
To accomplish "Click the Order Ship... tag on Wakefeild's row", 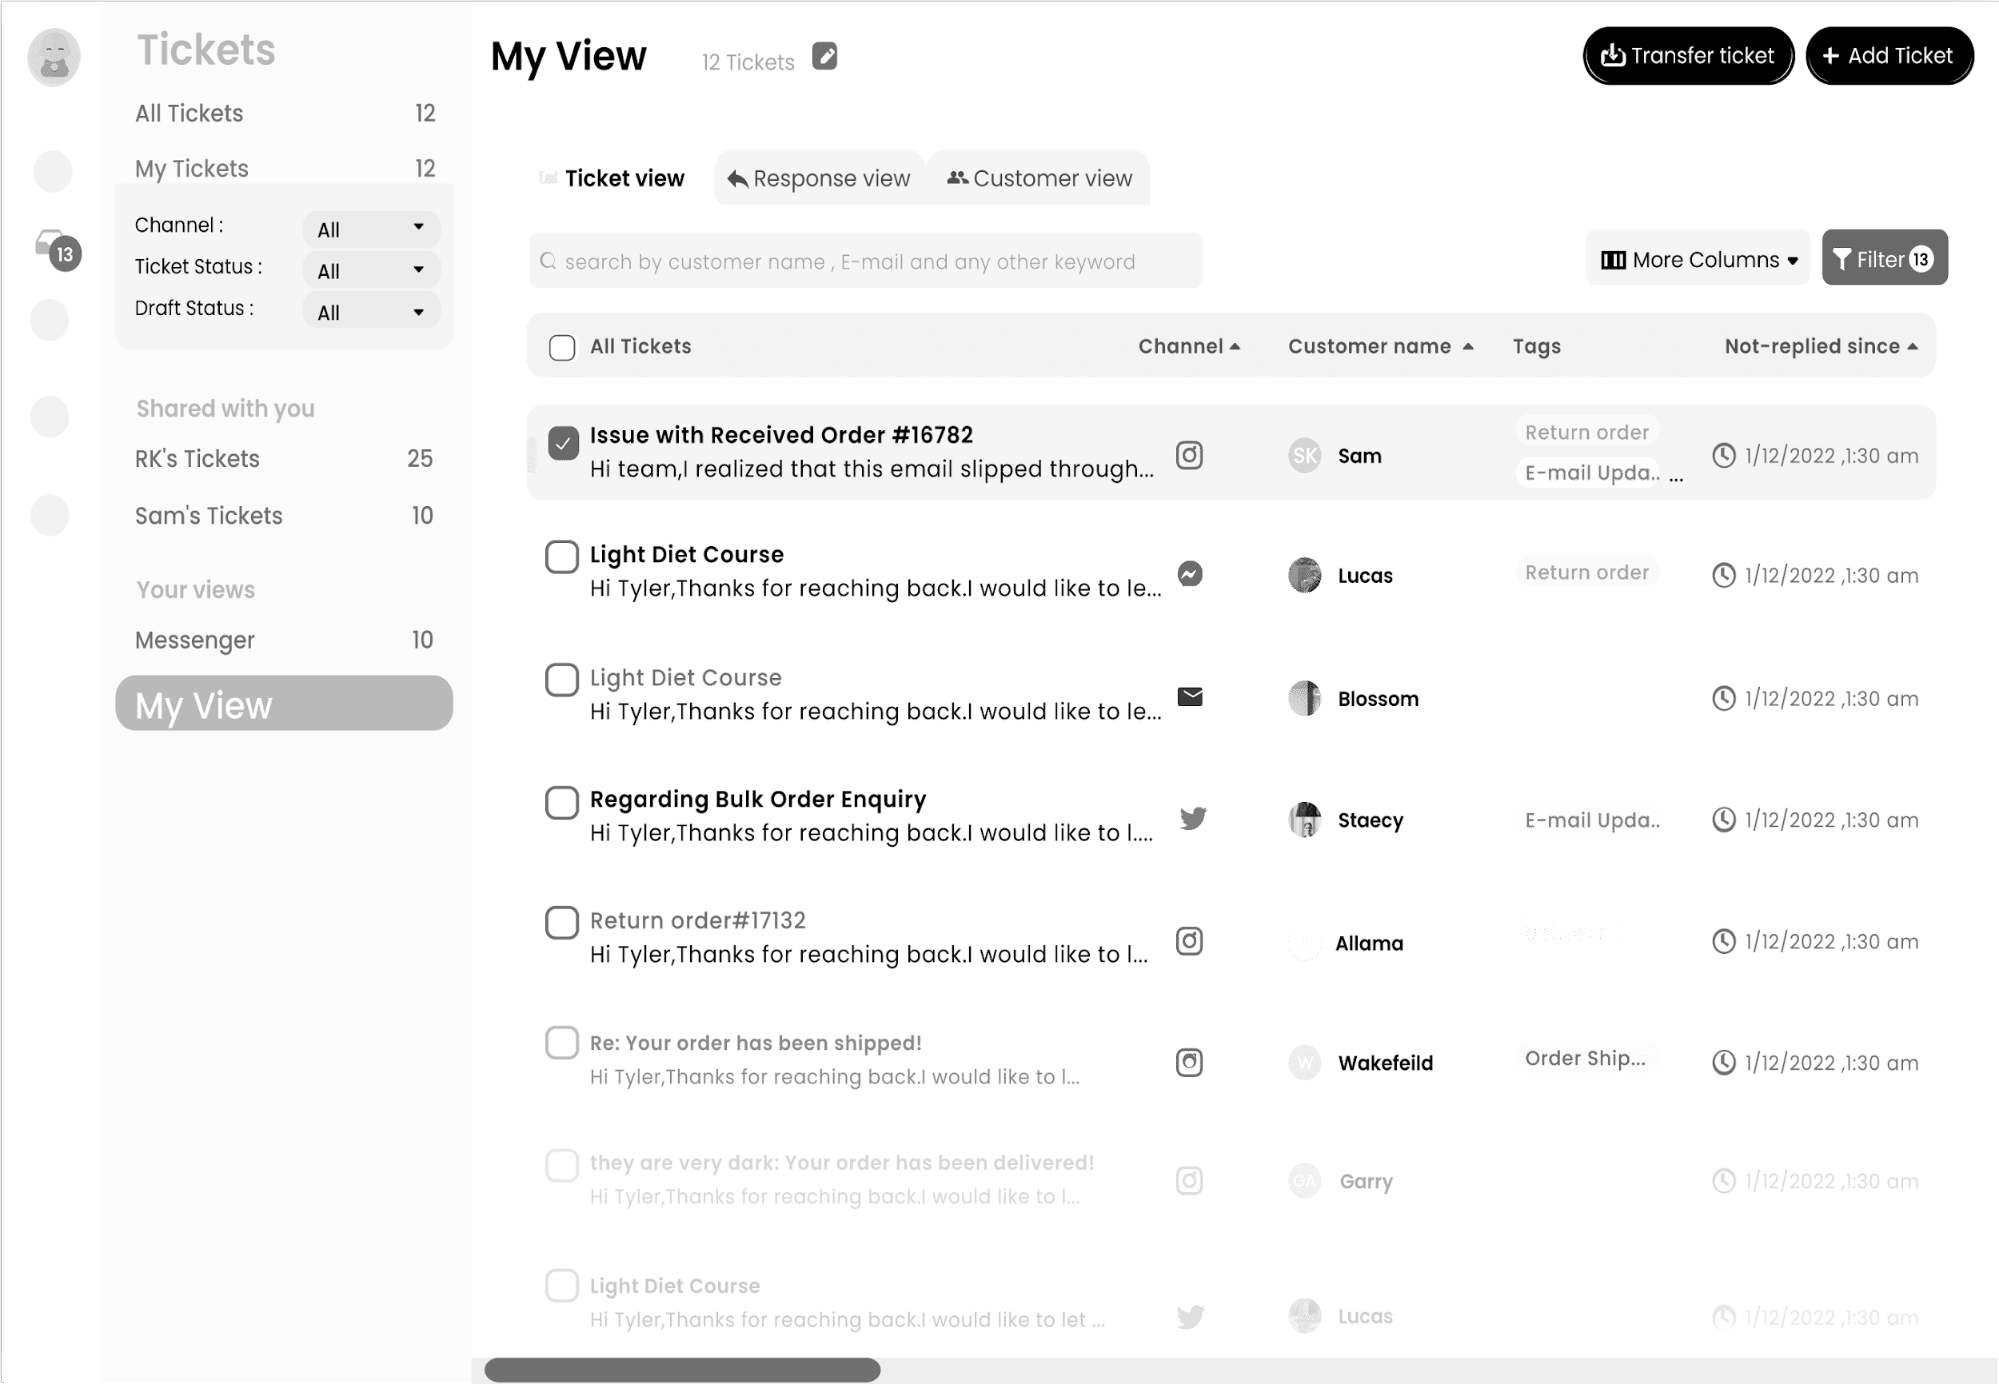I will tap(1585, 1058).
